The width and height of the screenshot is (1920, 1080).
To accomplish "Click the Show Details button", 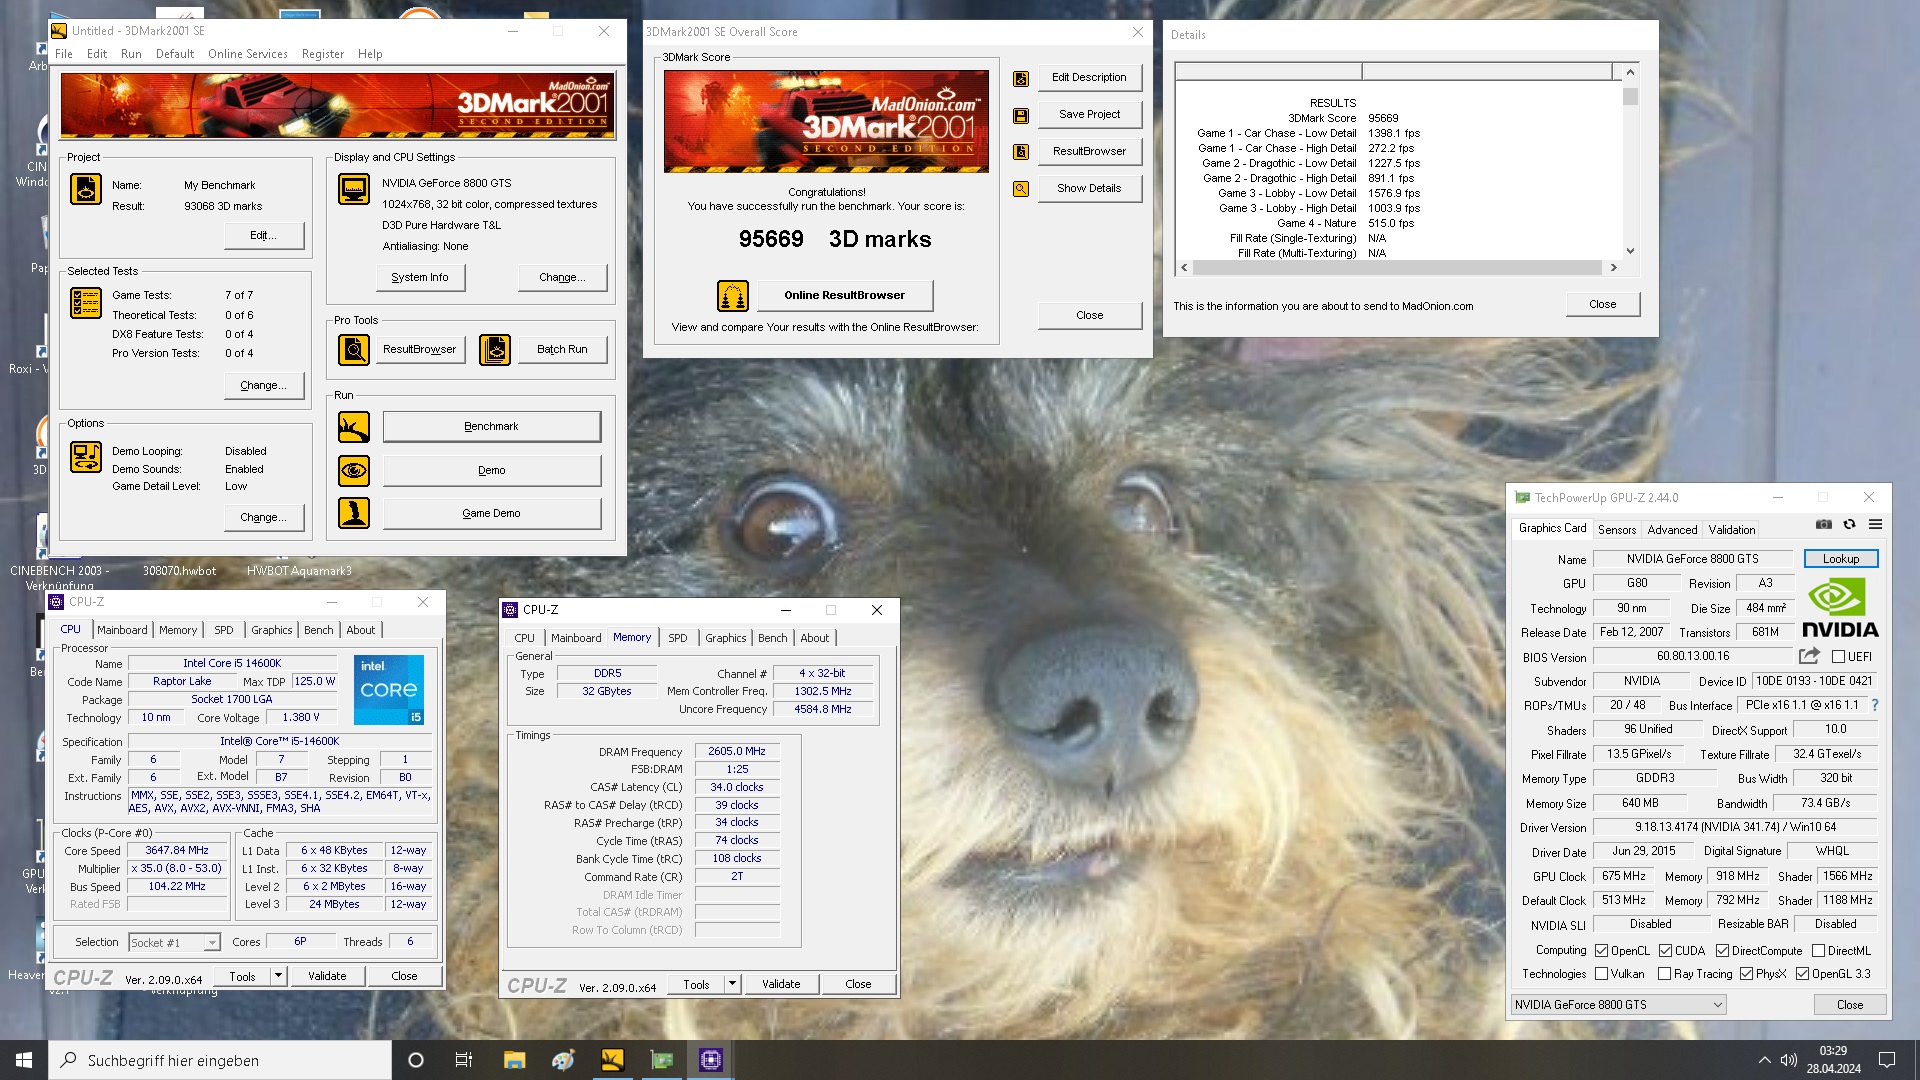I will (1089, 189).
